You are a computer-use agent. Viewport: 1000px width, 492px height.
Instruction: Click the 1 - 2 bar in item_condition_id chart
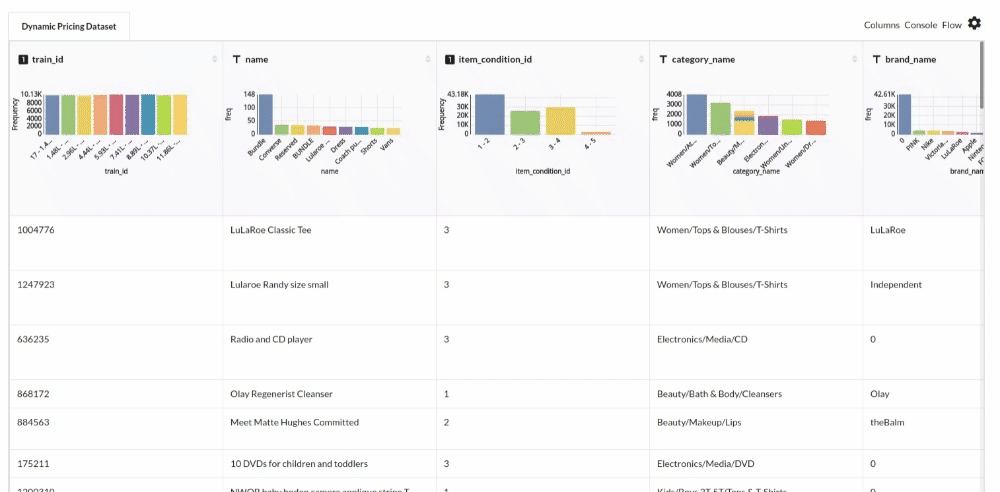pyautogui.click(x=490, y=114)
